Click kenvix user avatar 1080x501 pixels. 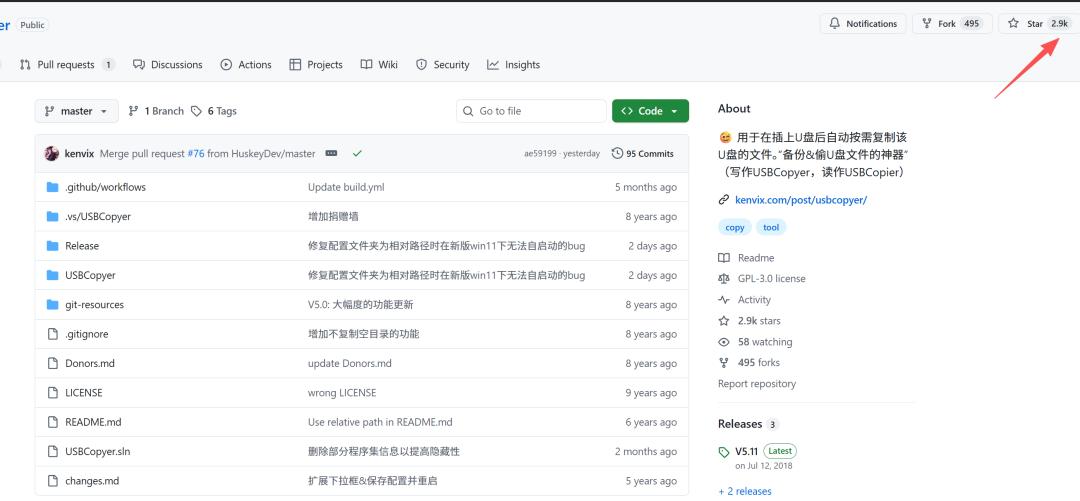(52, 154)
